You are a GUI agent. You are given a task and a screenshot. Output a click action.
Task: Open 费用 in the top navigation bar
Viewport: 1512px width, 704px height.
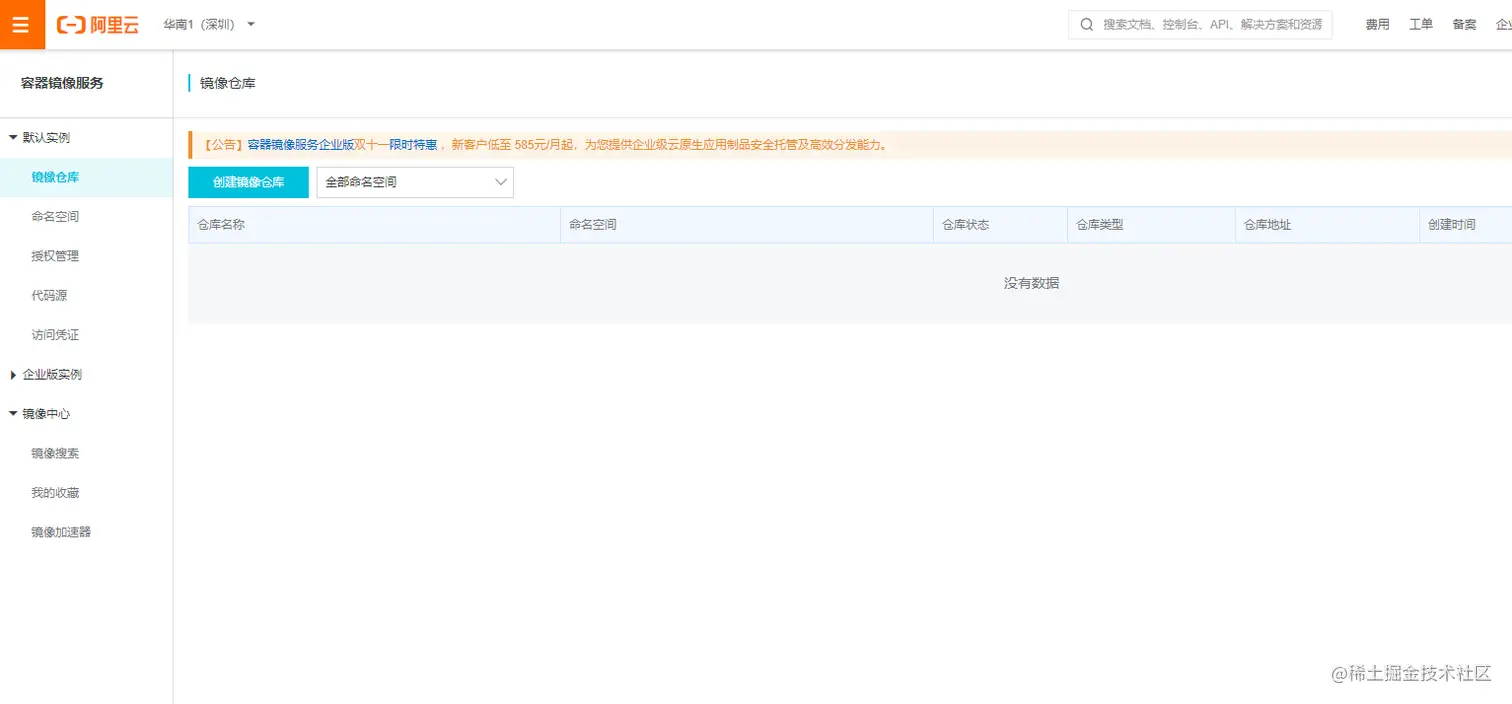[1377, 24]
